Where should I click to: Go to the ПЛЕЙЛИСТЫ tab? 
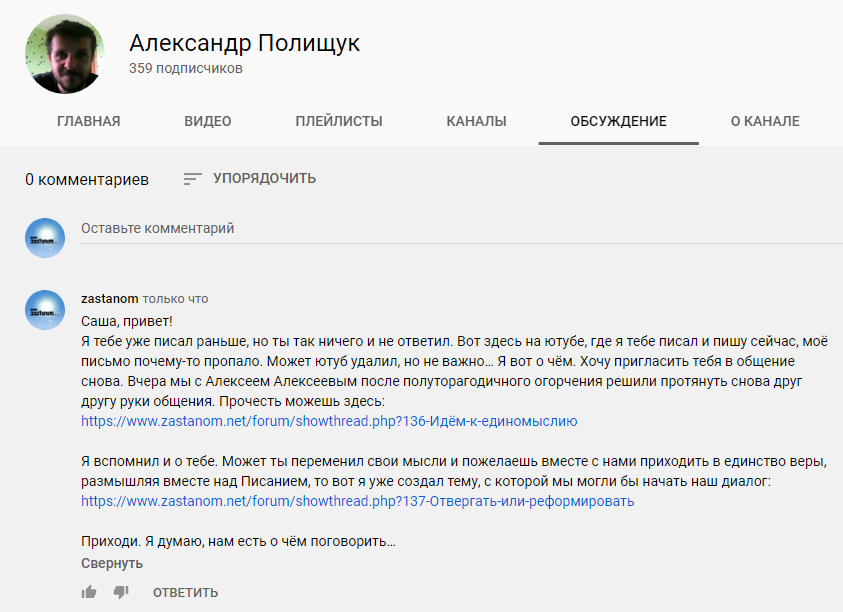click(339, 121)
